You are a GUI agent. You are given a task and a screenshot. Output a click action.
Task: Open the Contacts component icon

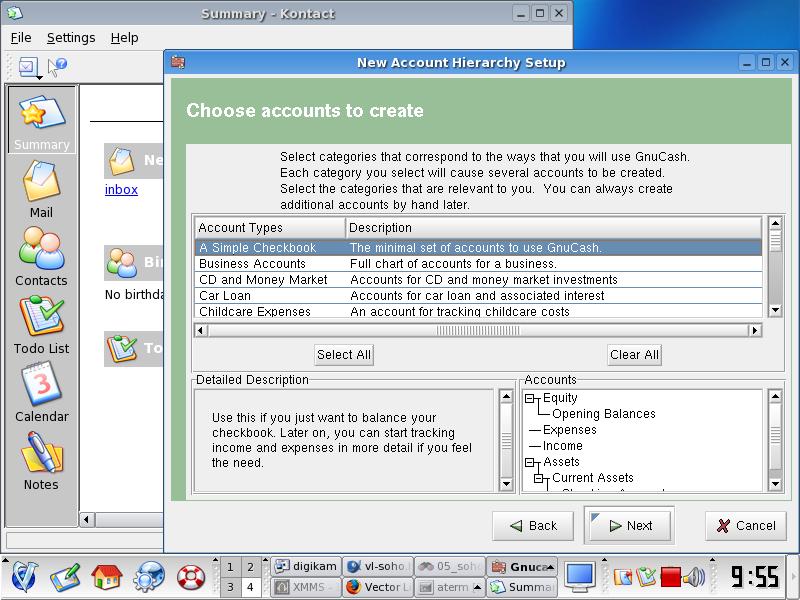tap(41, 257)
